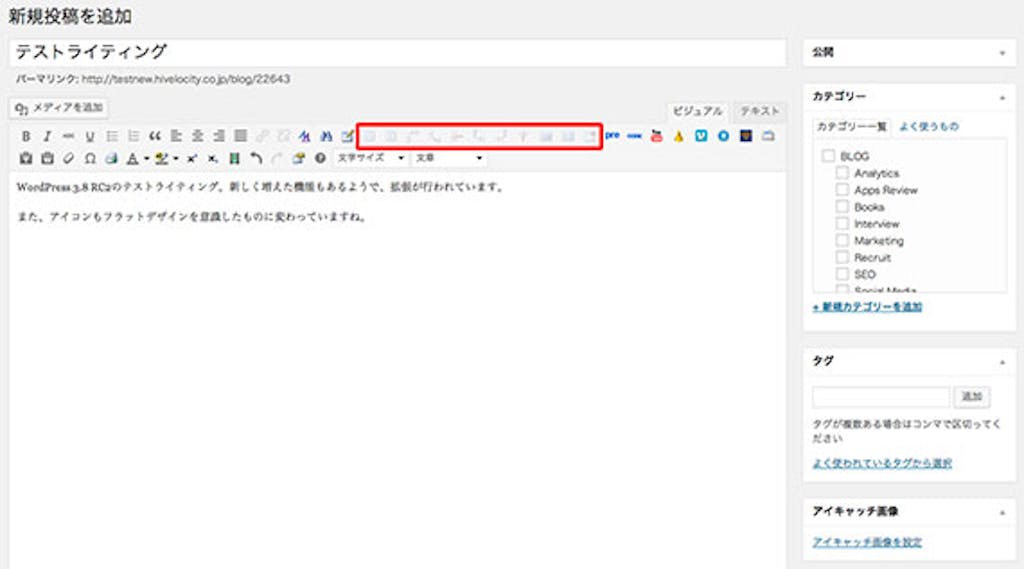Toggle bold formatting in the editor toolbar
1024x569 pixels.
[x=25, y=136]
